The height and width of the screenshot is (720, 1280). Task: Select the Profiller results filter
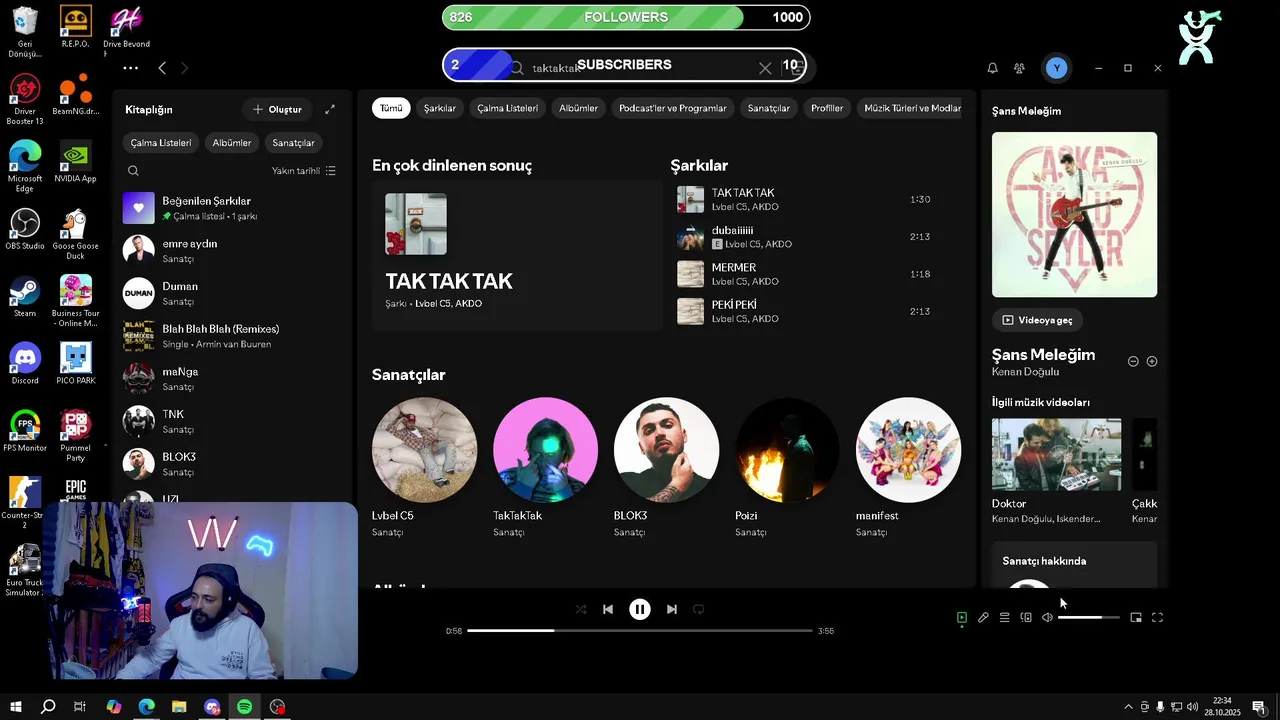(x=827, y=108)
